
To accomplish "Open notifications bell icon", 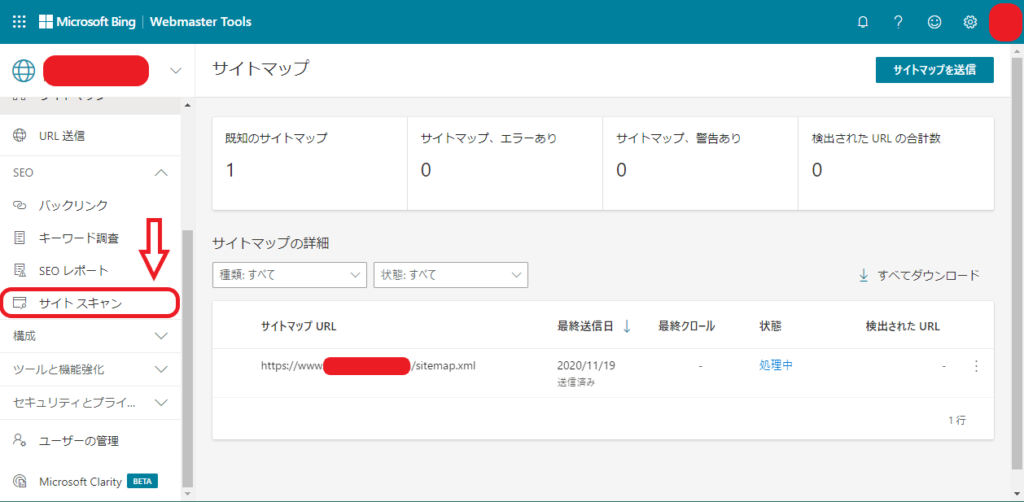I will [x=863, y=22].
